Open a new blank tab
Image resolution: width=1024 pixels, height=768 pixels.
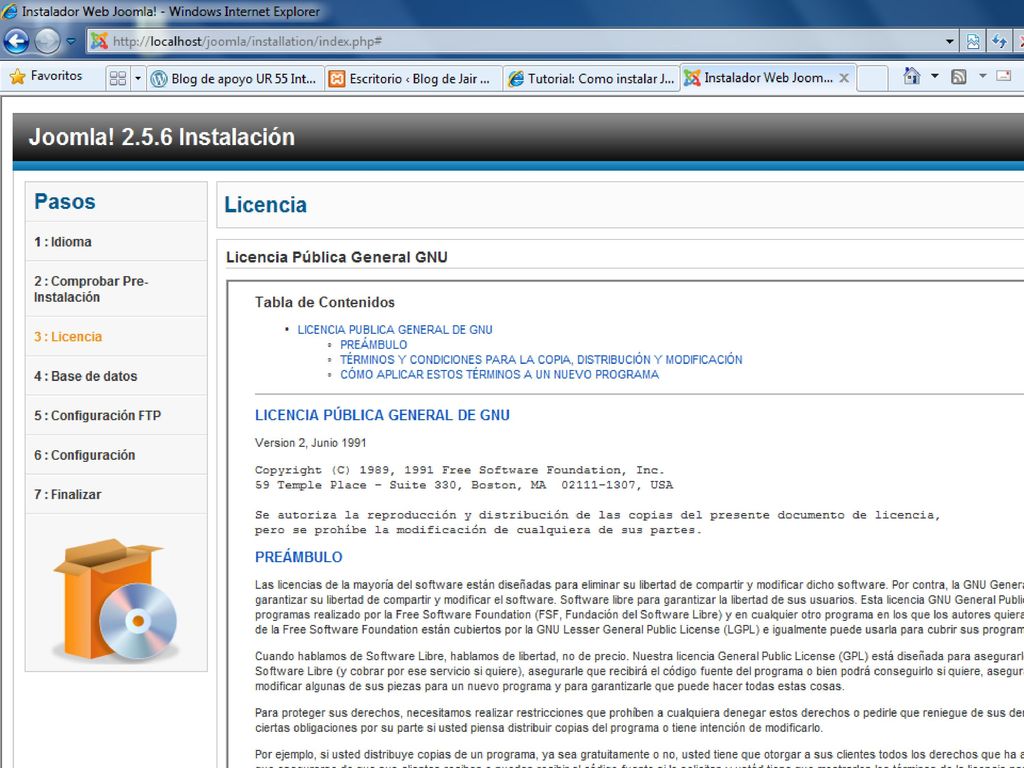872,78
